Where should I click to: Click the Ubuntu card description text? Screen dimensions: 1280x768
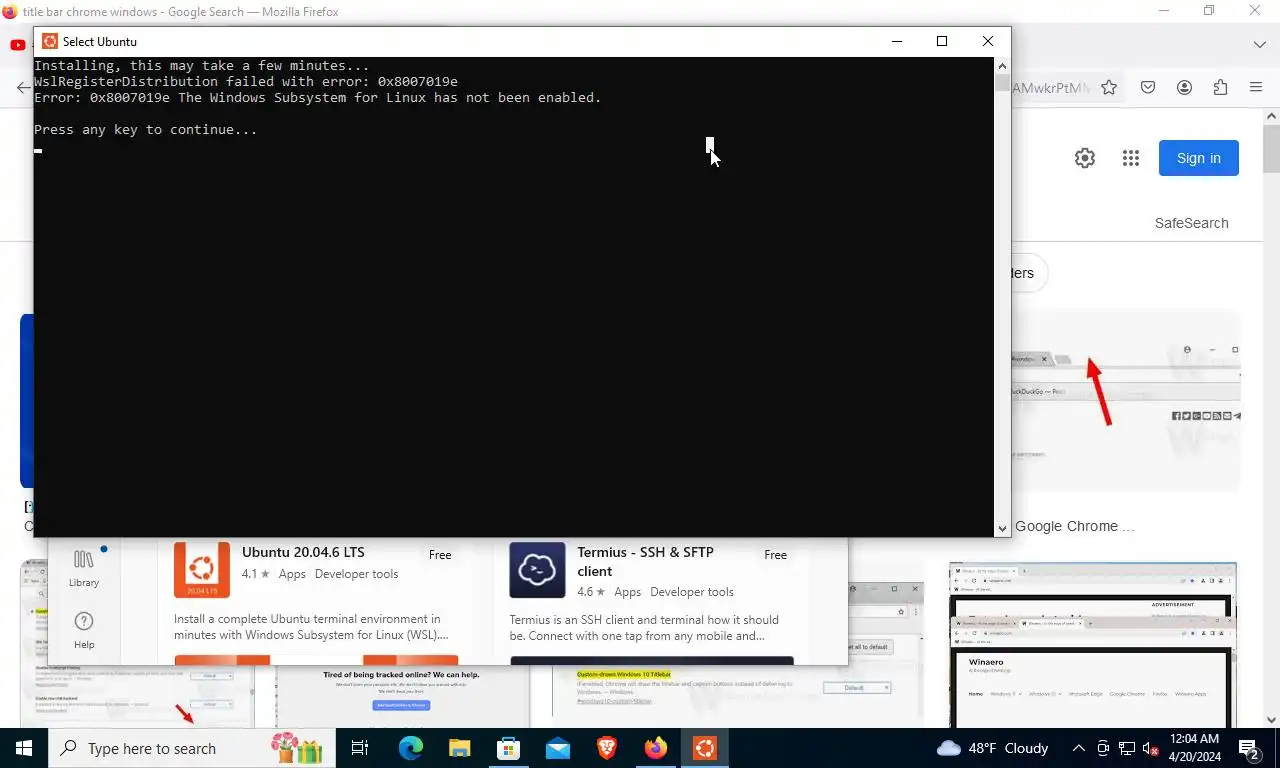click(311, 627)
